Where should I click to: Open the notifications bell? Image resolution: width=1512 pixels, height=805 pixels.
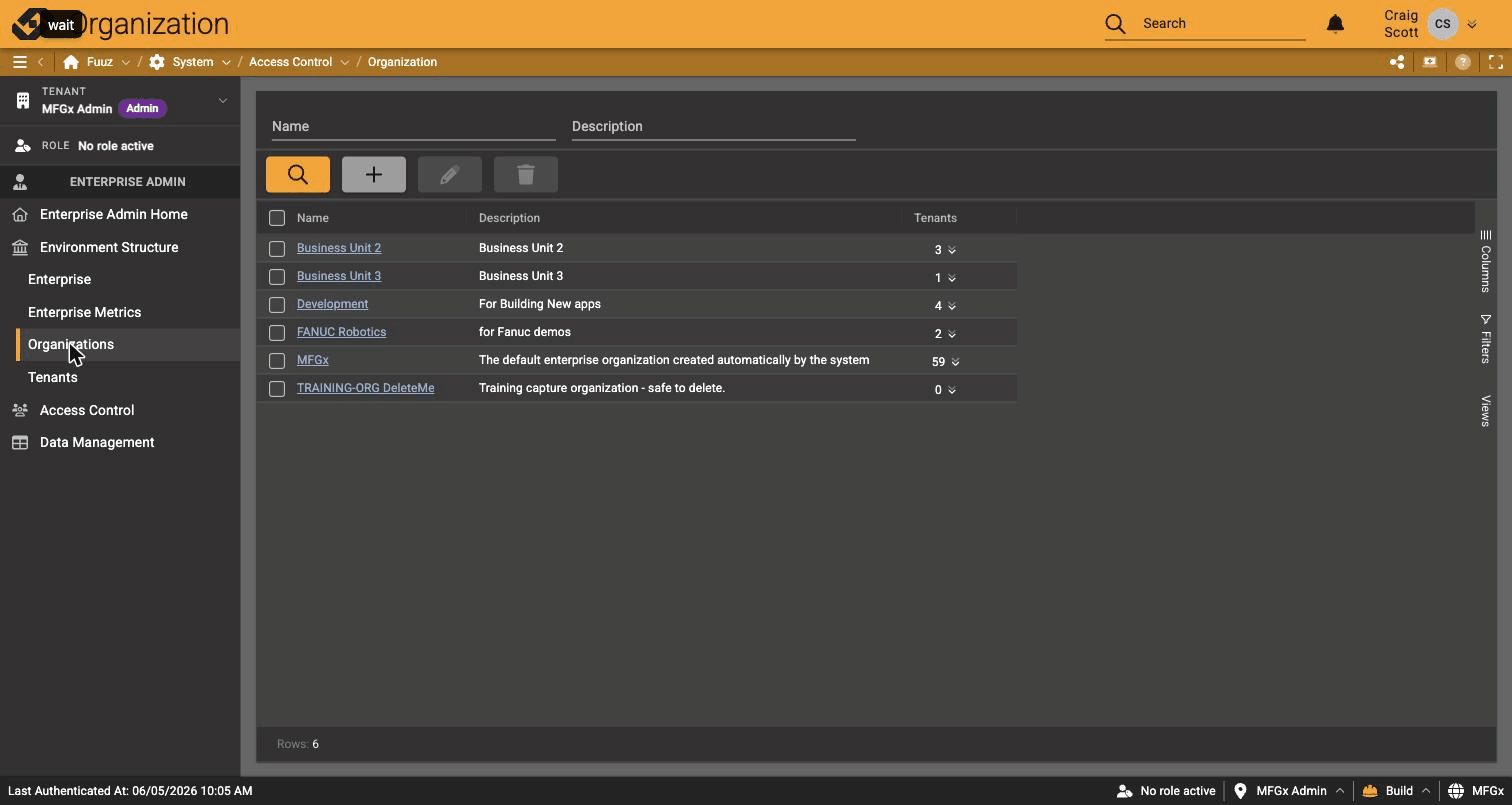pos(1335,23)
